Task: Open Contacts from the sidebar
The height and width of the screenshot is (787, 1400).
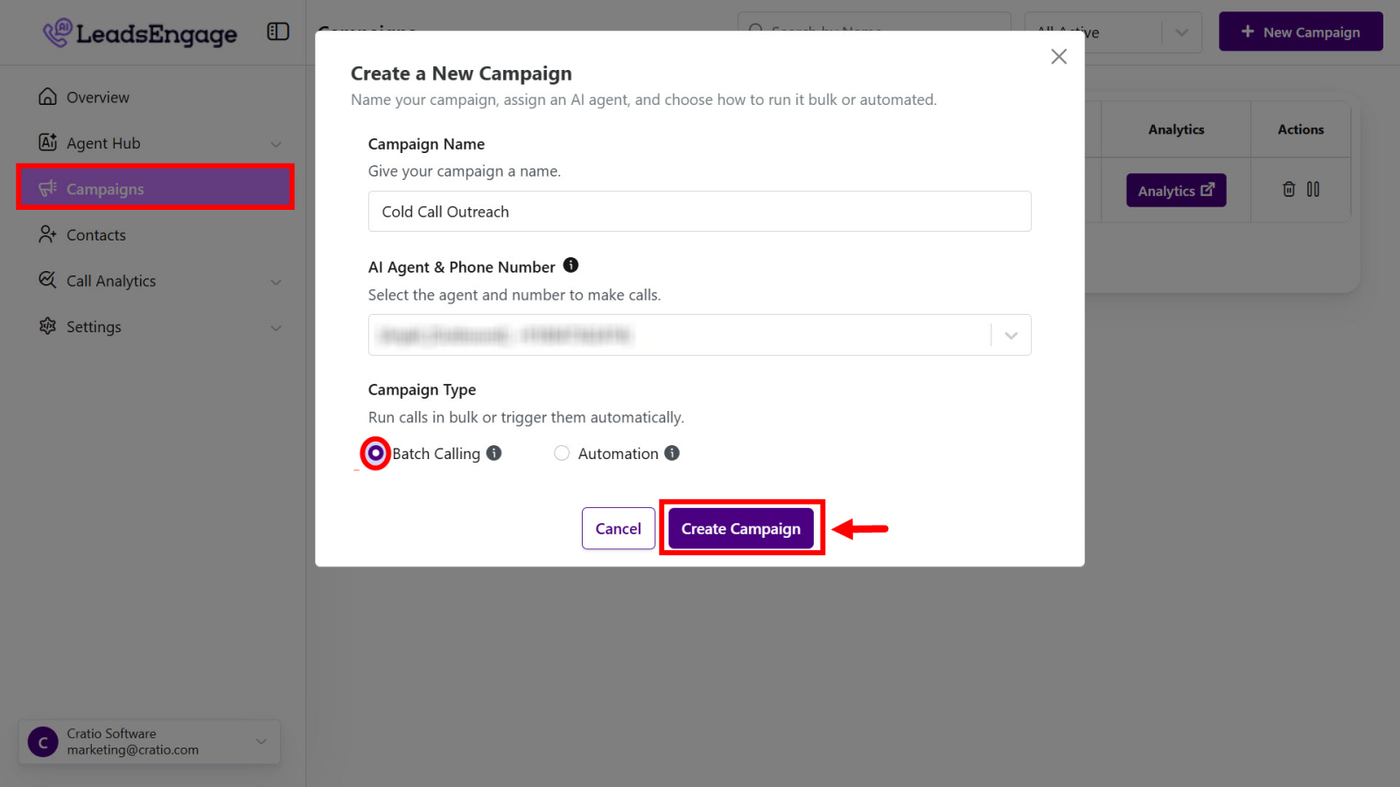Action: coord(96,235)
